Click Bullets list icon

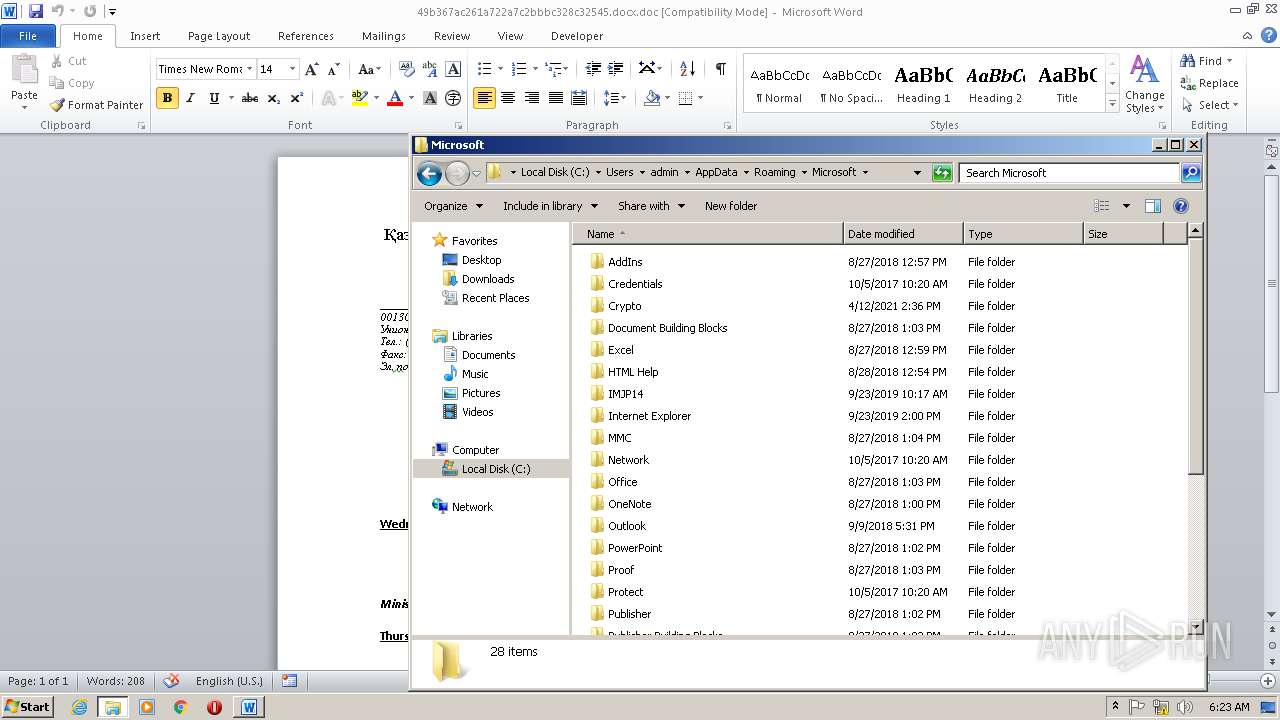tap(485, 69)
